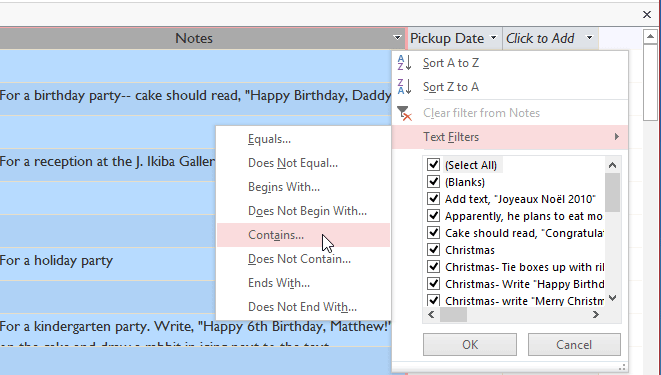Choose Does Not End With... filter
The width and height of the screenshot is (661, 375).
point(304,307)
